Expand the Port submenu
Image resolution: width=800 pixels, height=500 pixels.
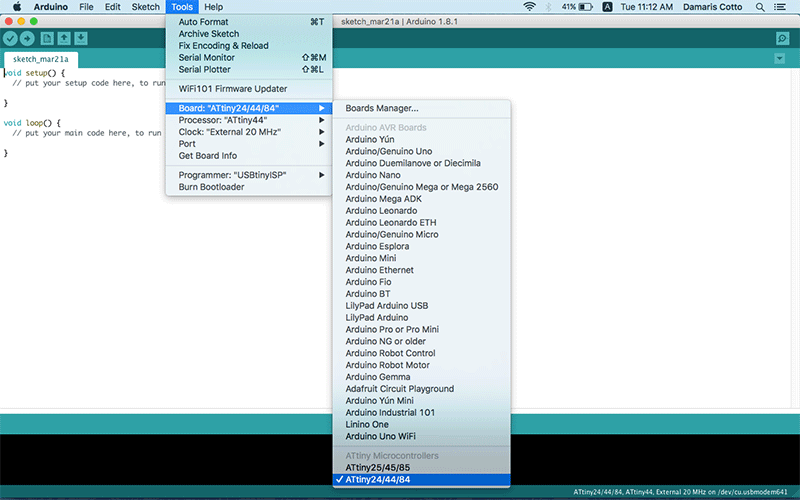[249, 144]
